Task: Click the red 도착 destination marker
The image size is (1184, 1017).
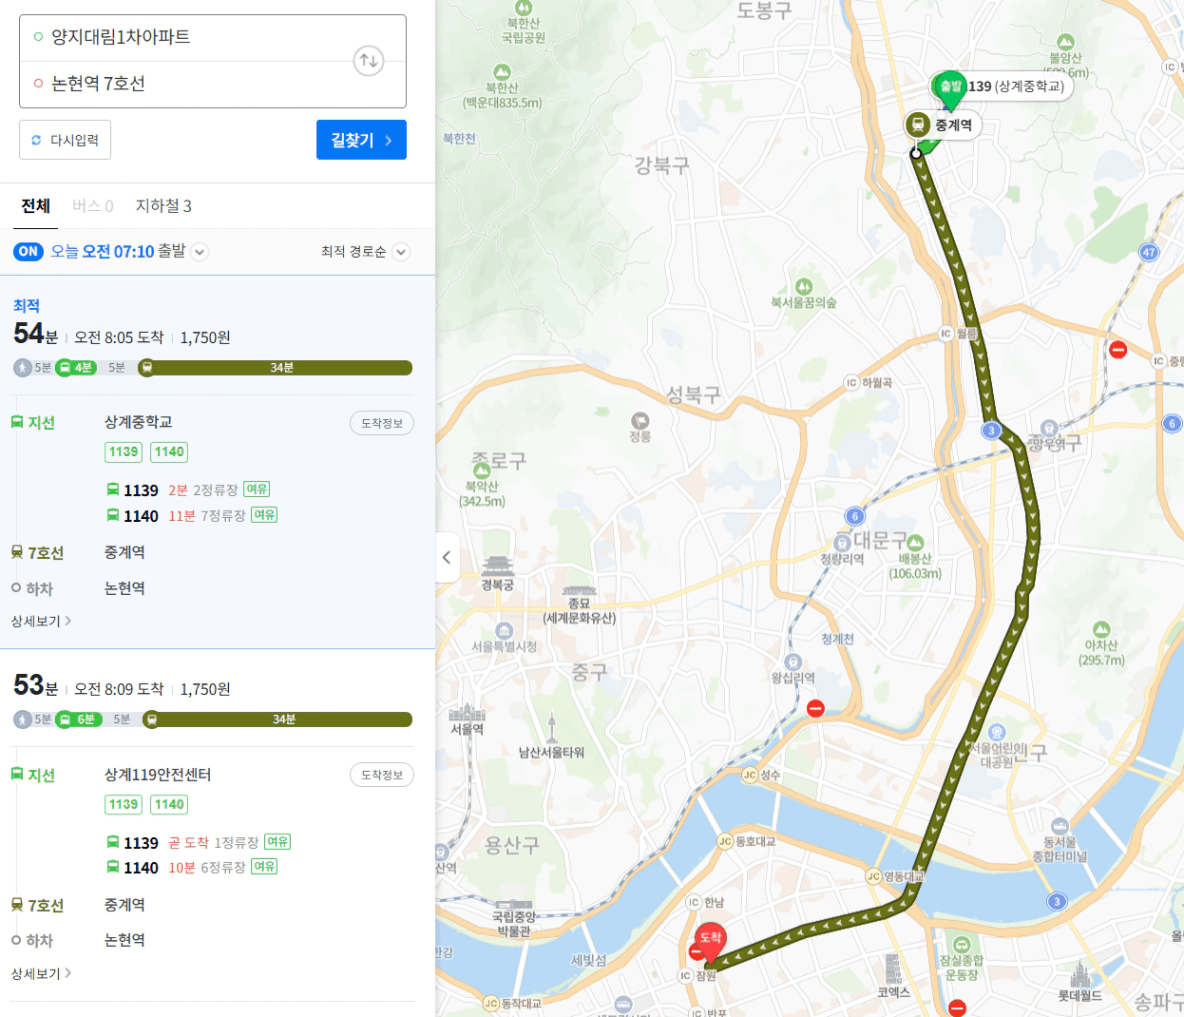Action: coord(710,942)
